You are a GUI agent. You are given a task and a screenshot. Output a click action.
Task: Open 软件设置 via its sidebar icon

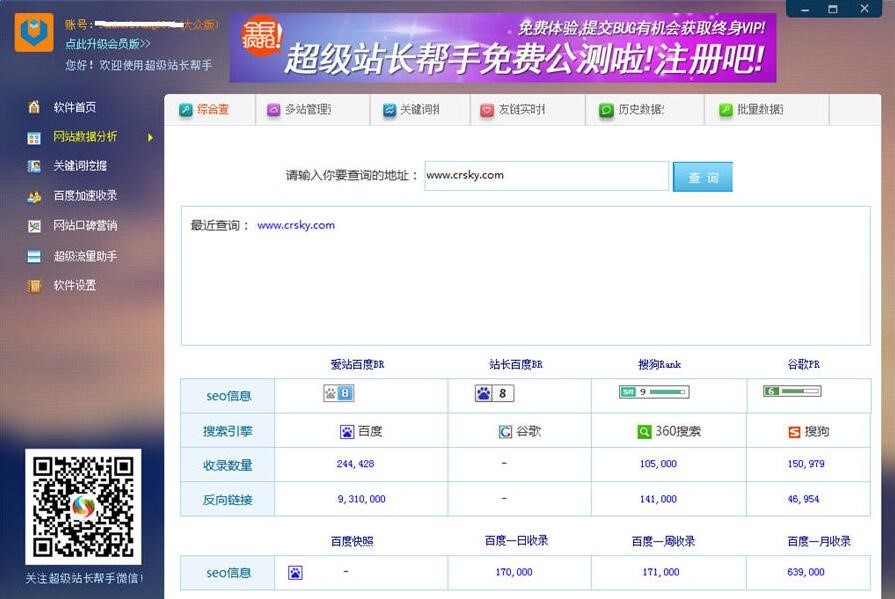coord(34,286)
